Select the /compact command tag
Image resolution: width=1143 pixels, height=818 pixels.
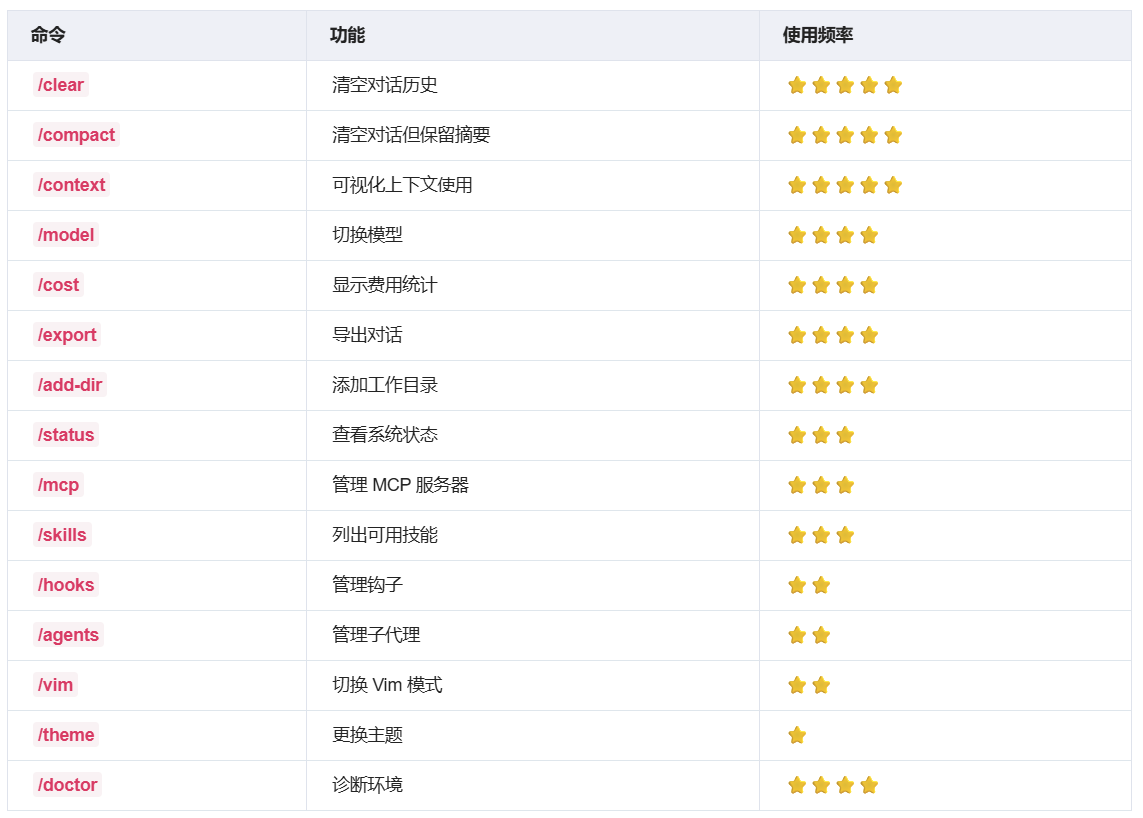point(76,135)
